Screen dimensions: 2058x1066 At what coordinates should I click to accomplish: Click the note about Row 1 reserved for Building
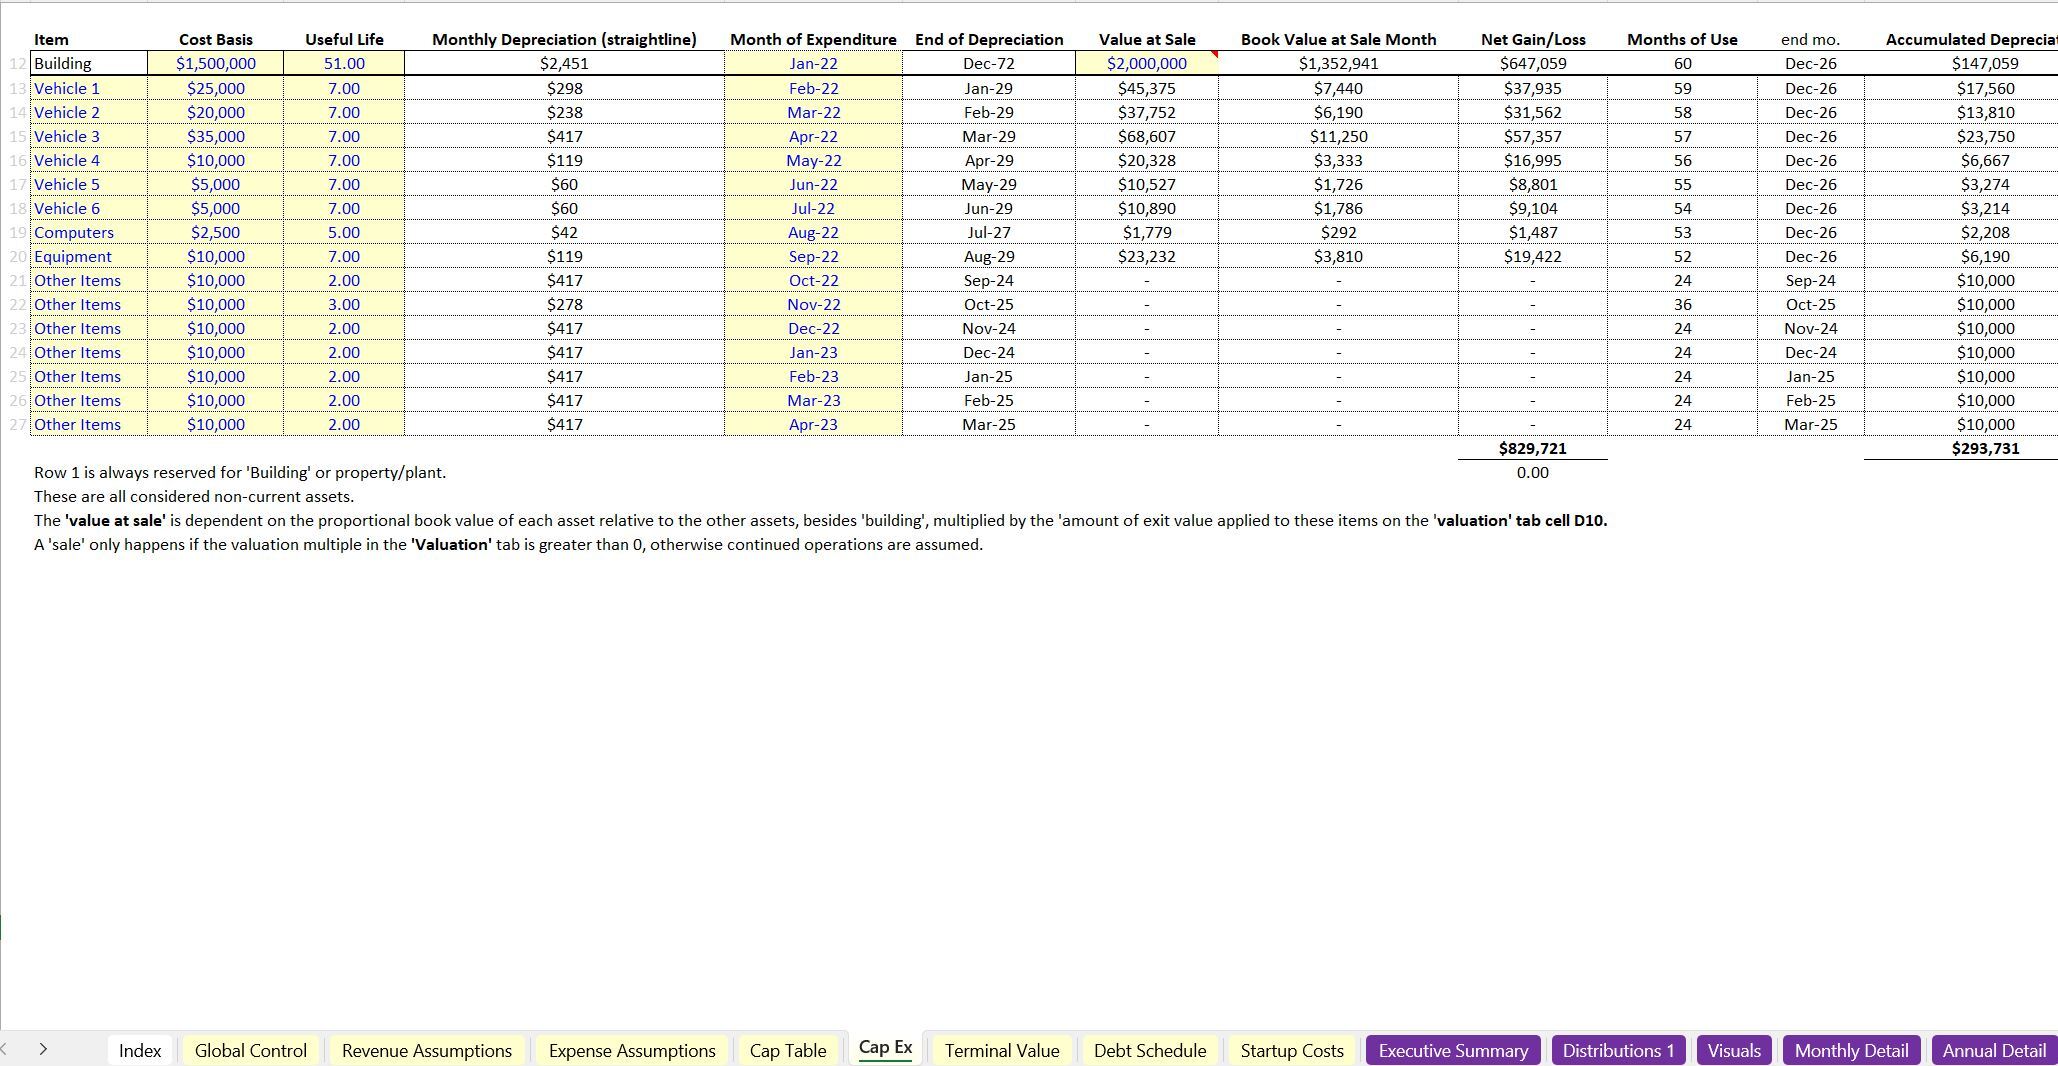click(x=240, y=472)
